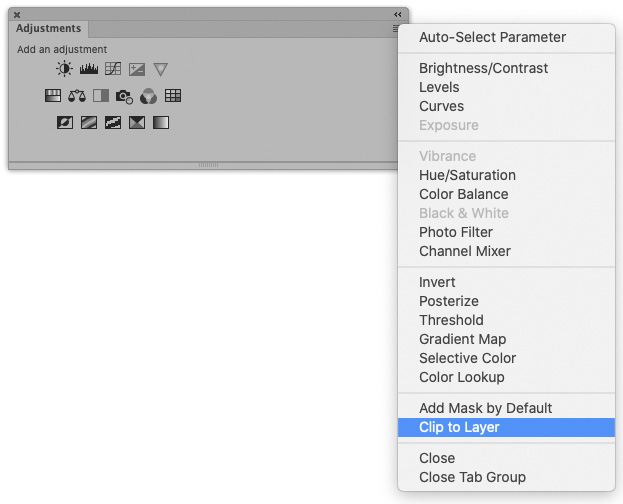
Task: Click the Threshold adjustment icon
Action: click(113, 123)
